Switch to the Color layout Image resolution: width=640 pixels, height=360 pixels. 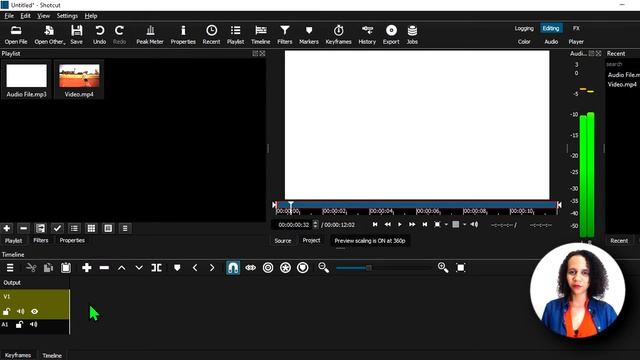[524, 42]
